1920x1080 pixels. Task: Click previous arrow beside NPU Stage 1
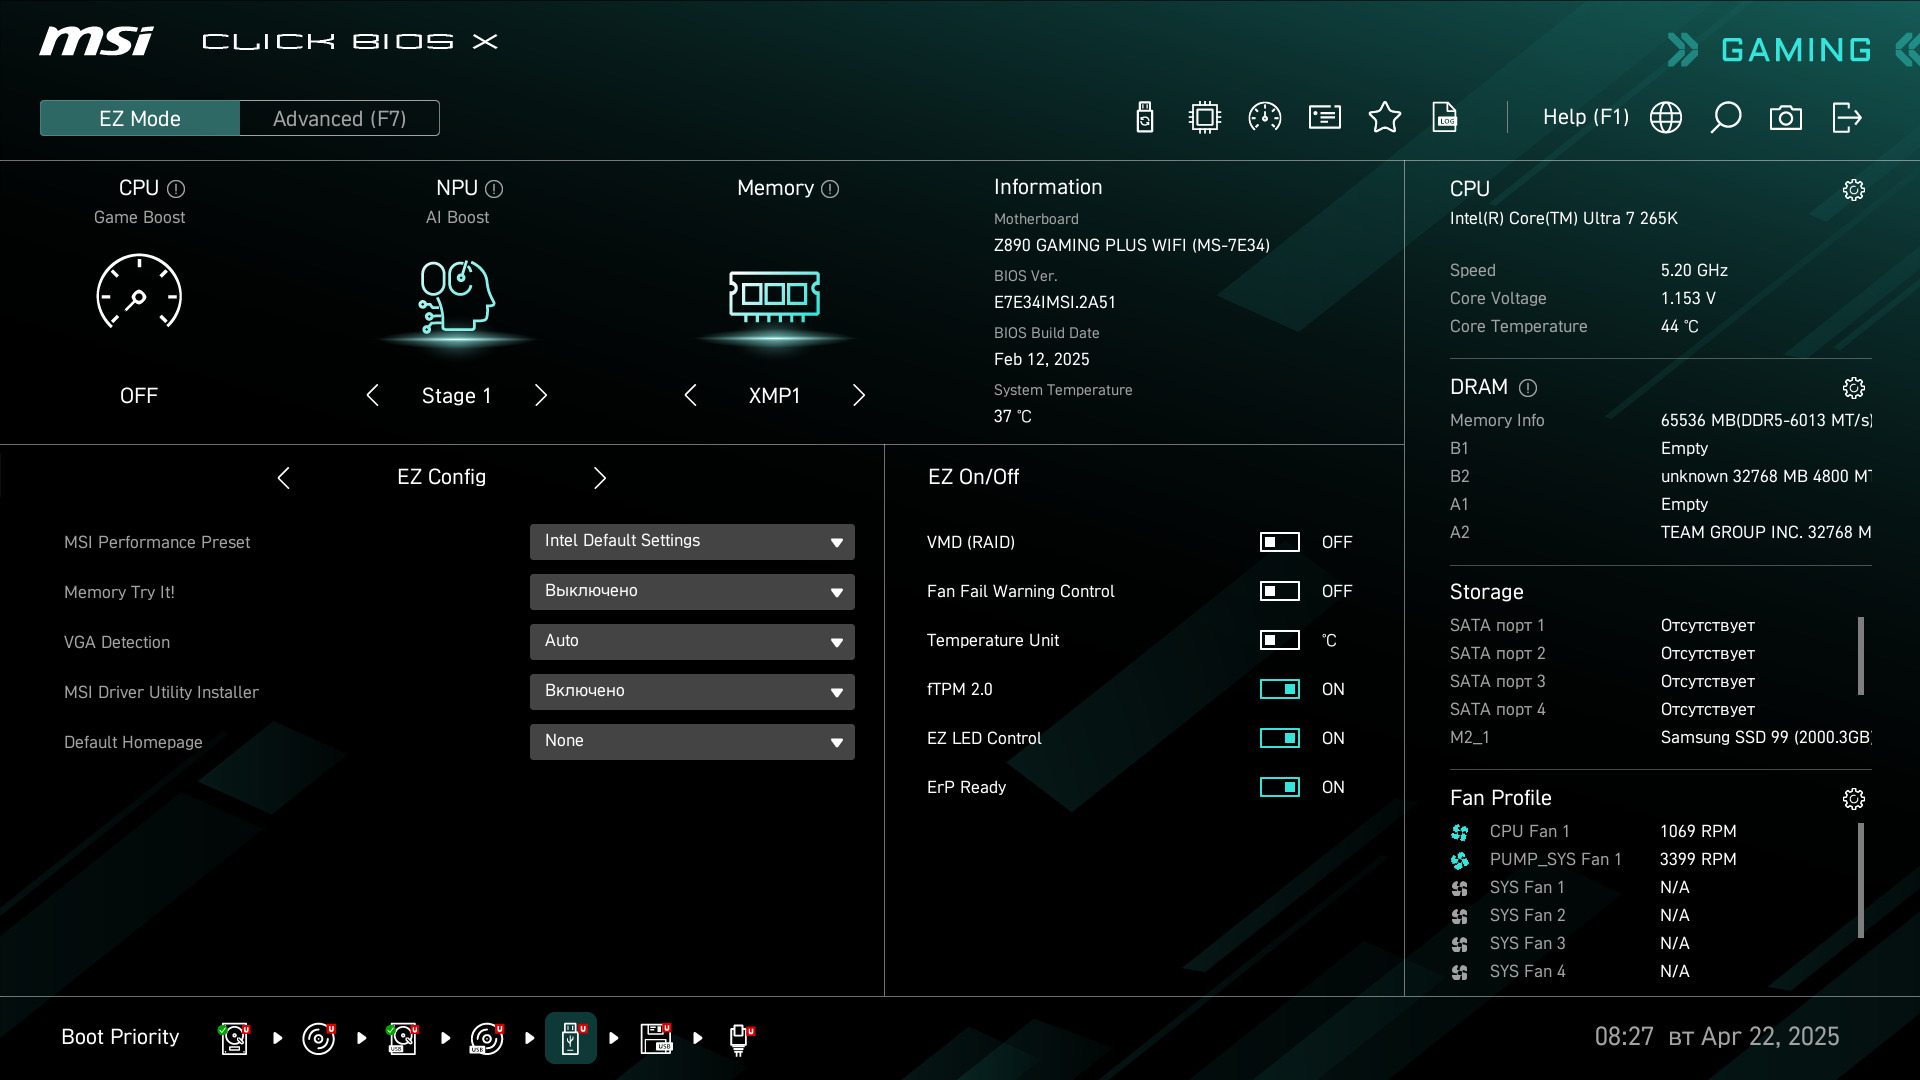pyautogui.click(x=372, y=395)
